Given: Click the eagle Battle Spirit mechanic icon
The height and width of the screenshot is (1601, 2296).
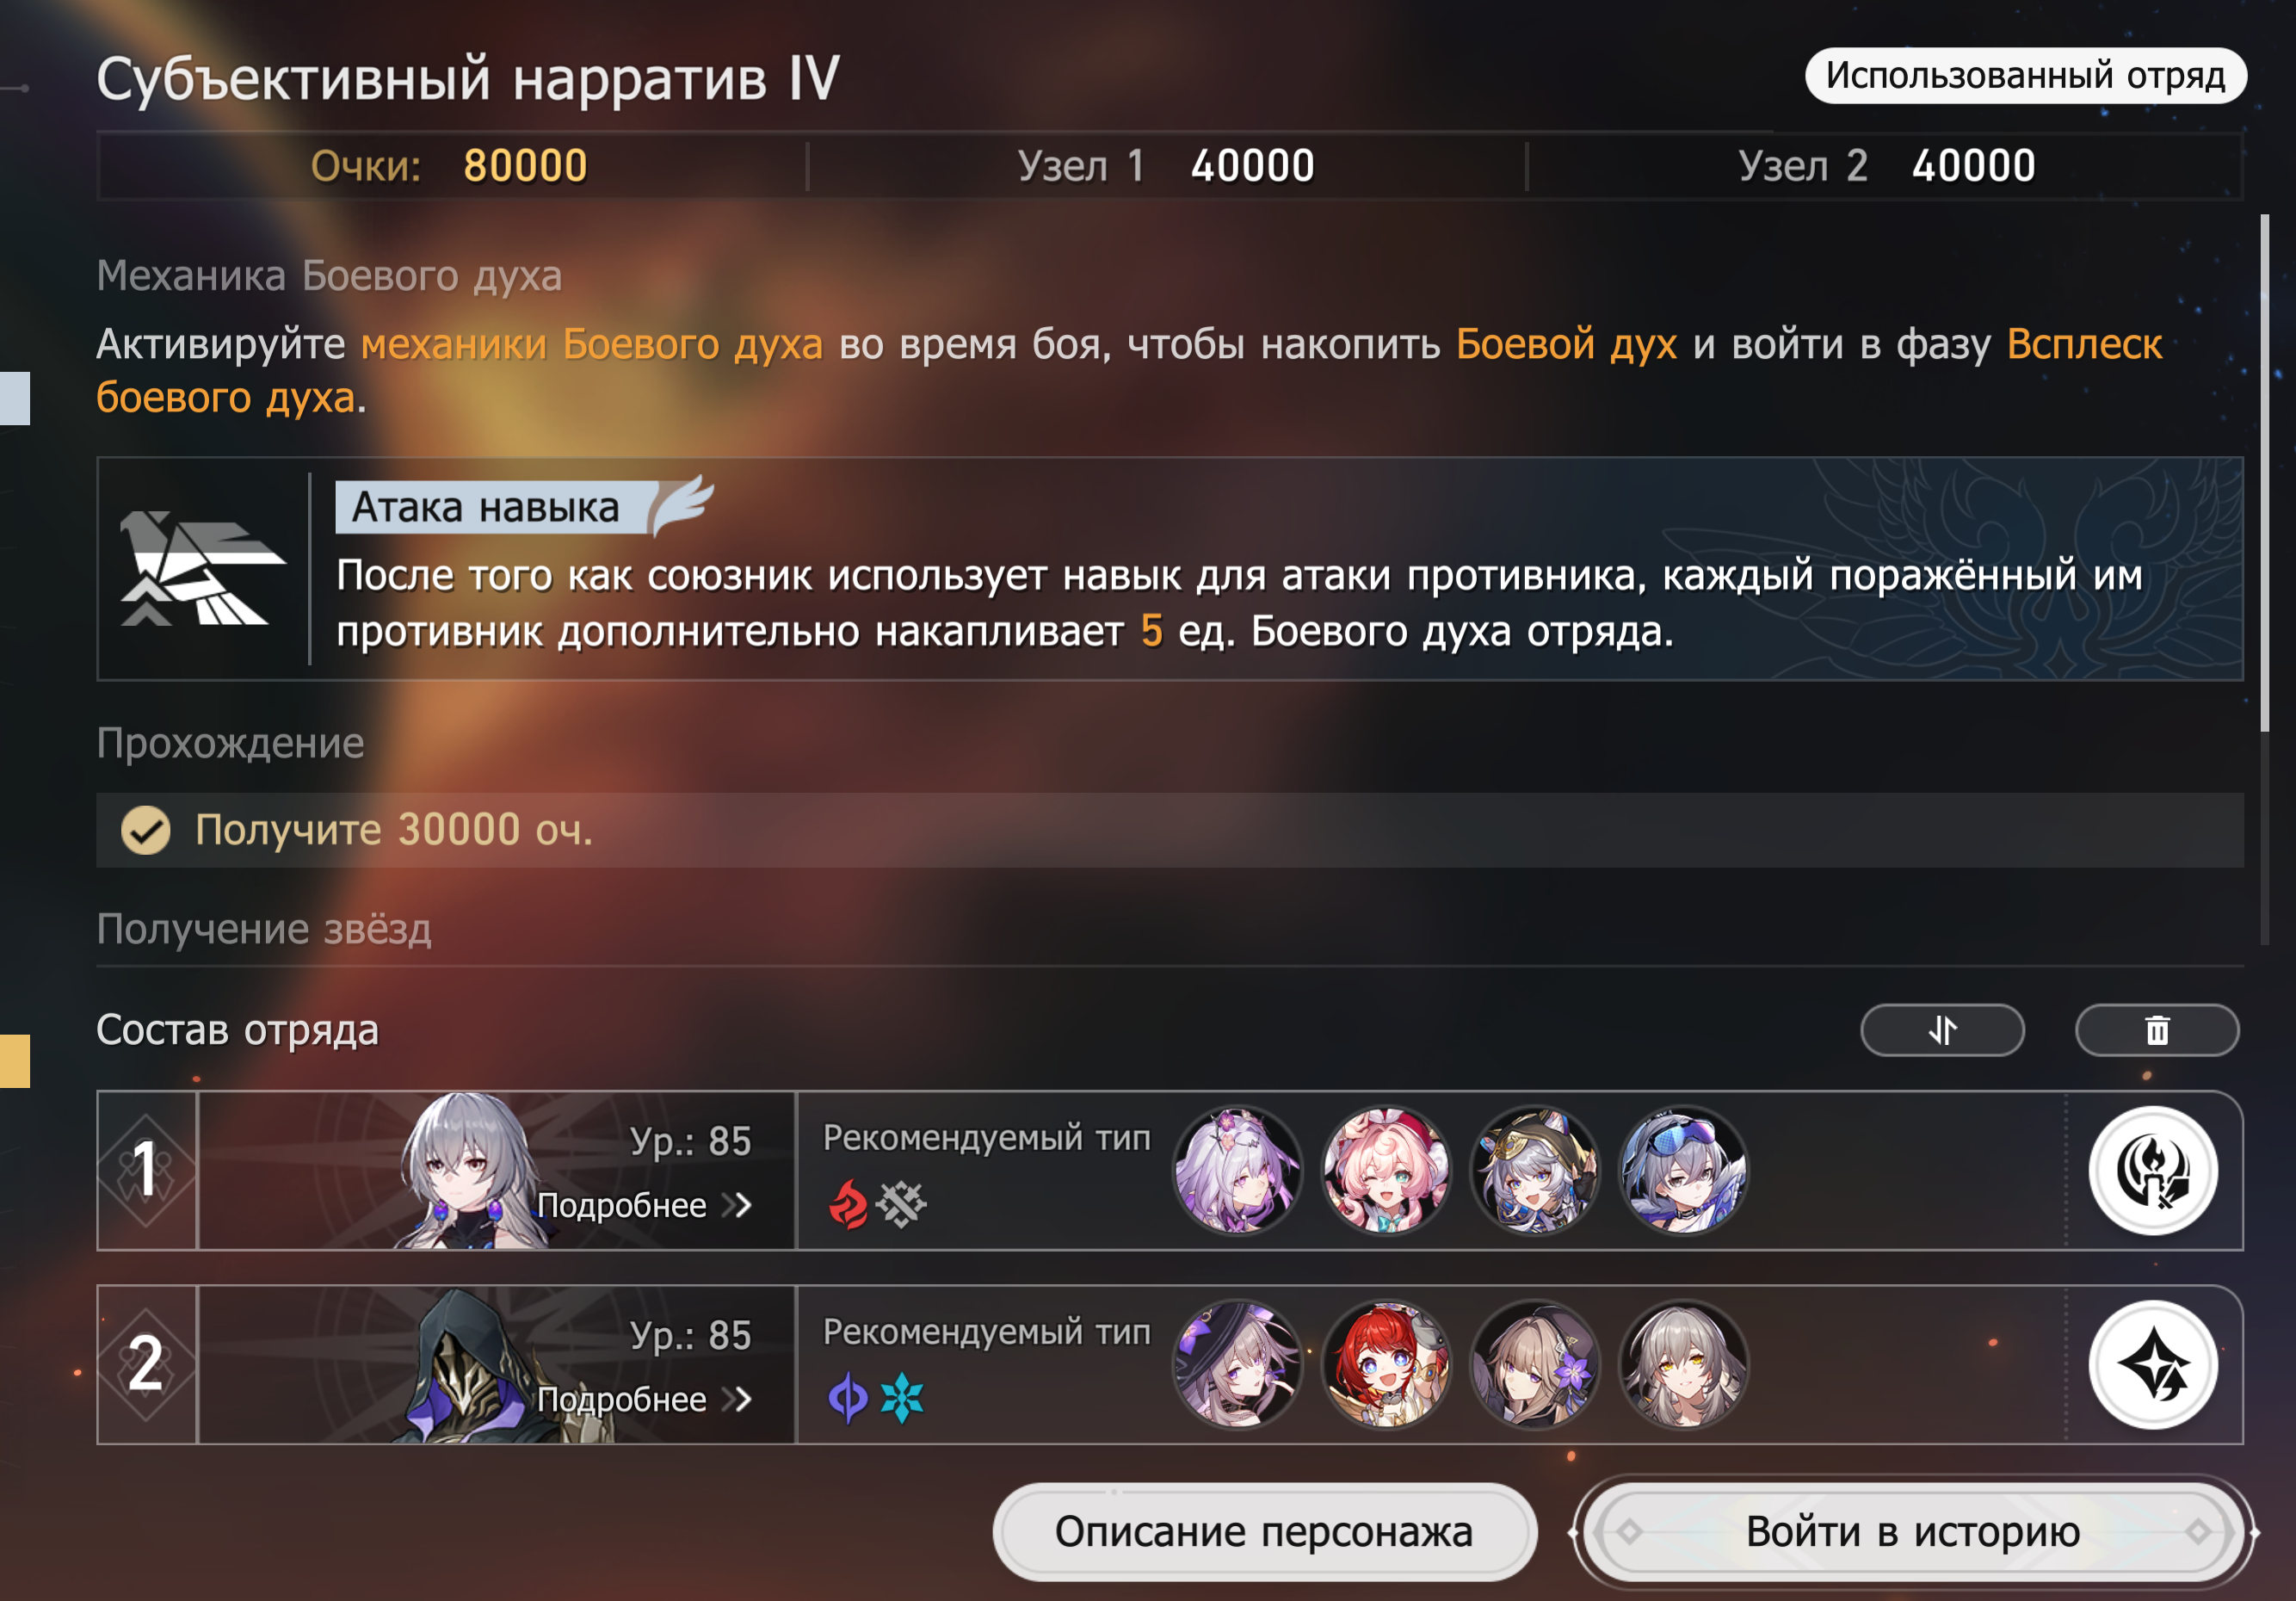Looking at the screenshot, I should 203,568.
